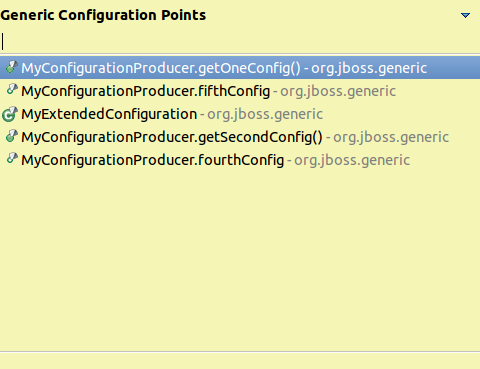
Task: Click the fifthConfig producer field icon
Action: click(12, 90)
